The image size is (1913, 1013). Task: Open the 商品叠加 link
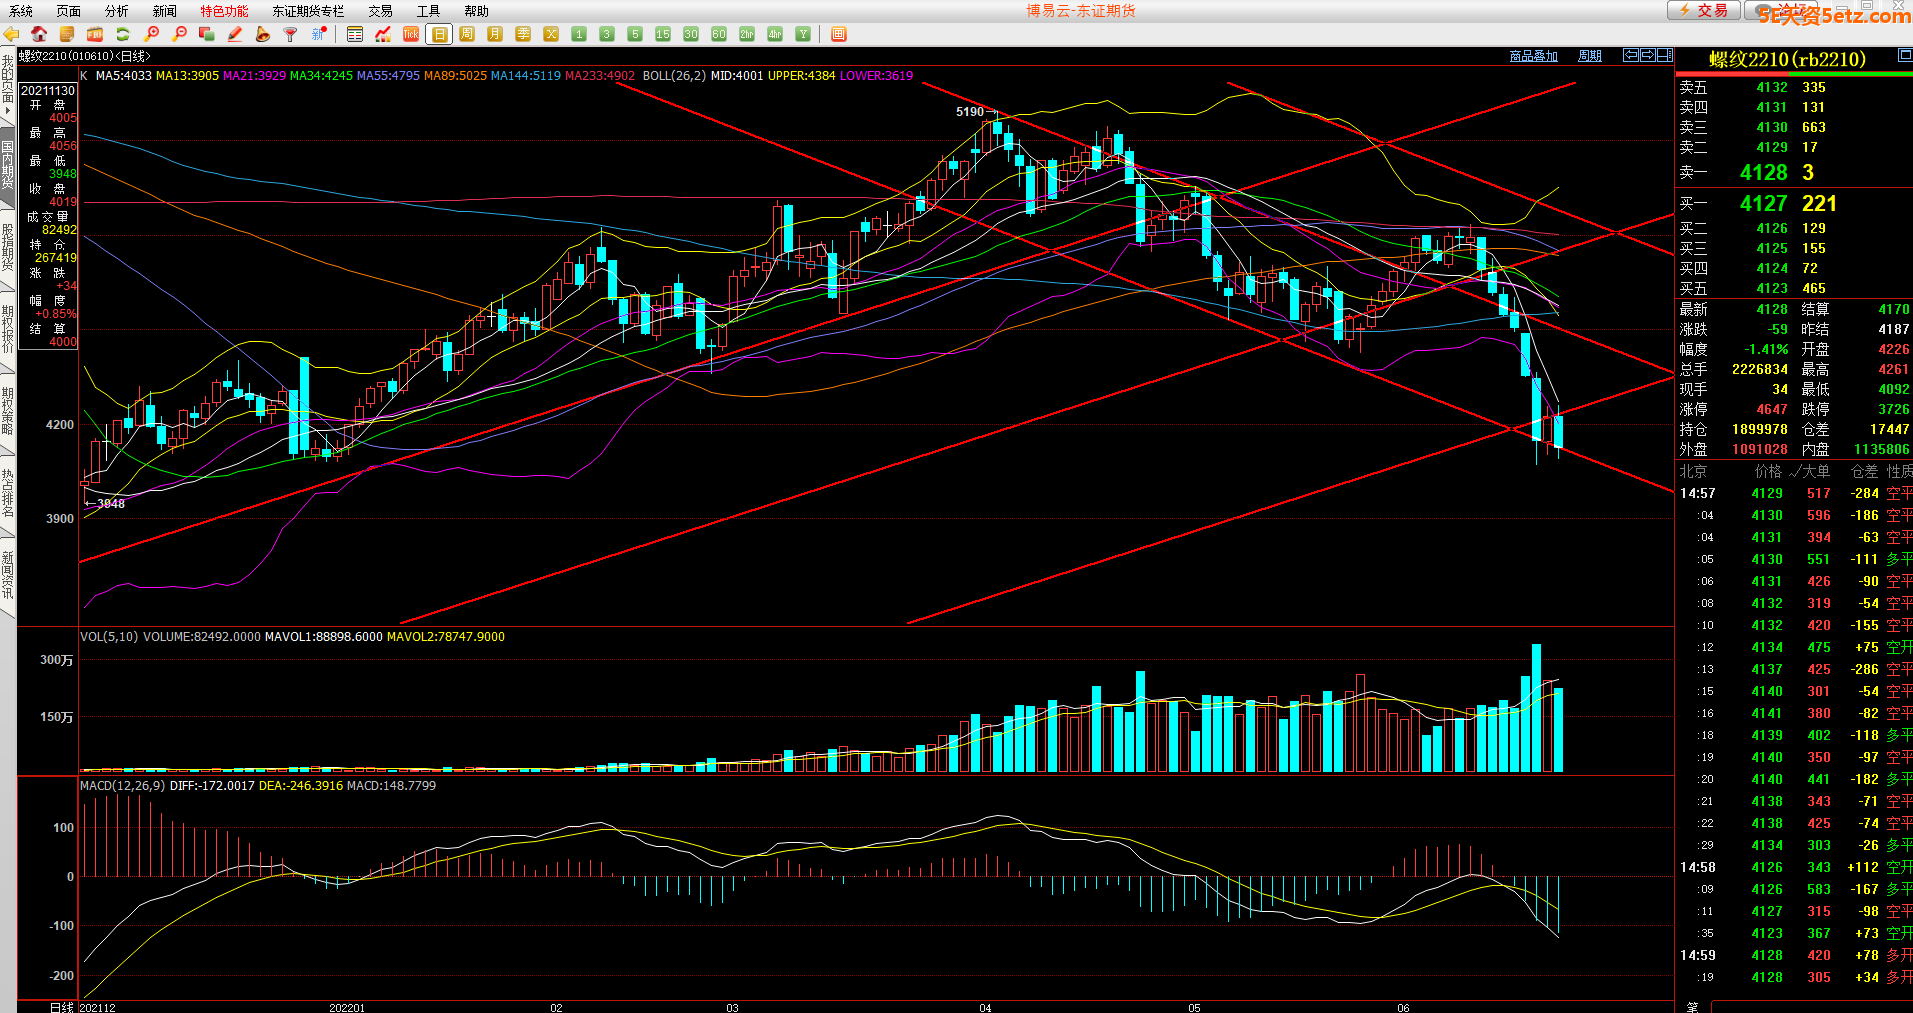[x=1534, y=56]
